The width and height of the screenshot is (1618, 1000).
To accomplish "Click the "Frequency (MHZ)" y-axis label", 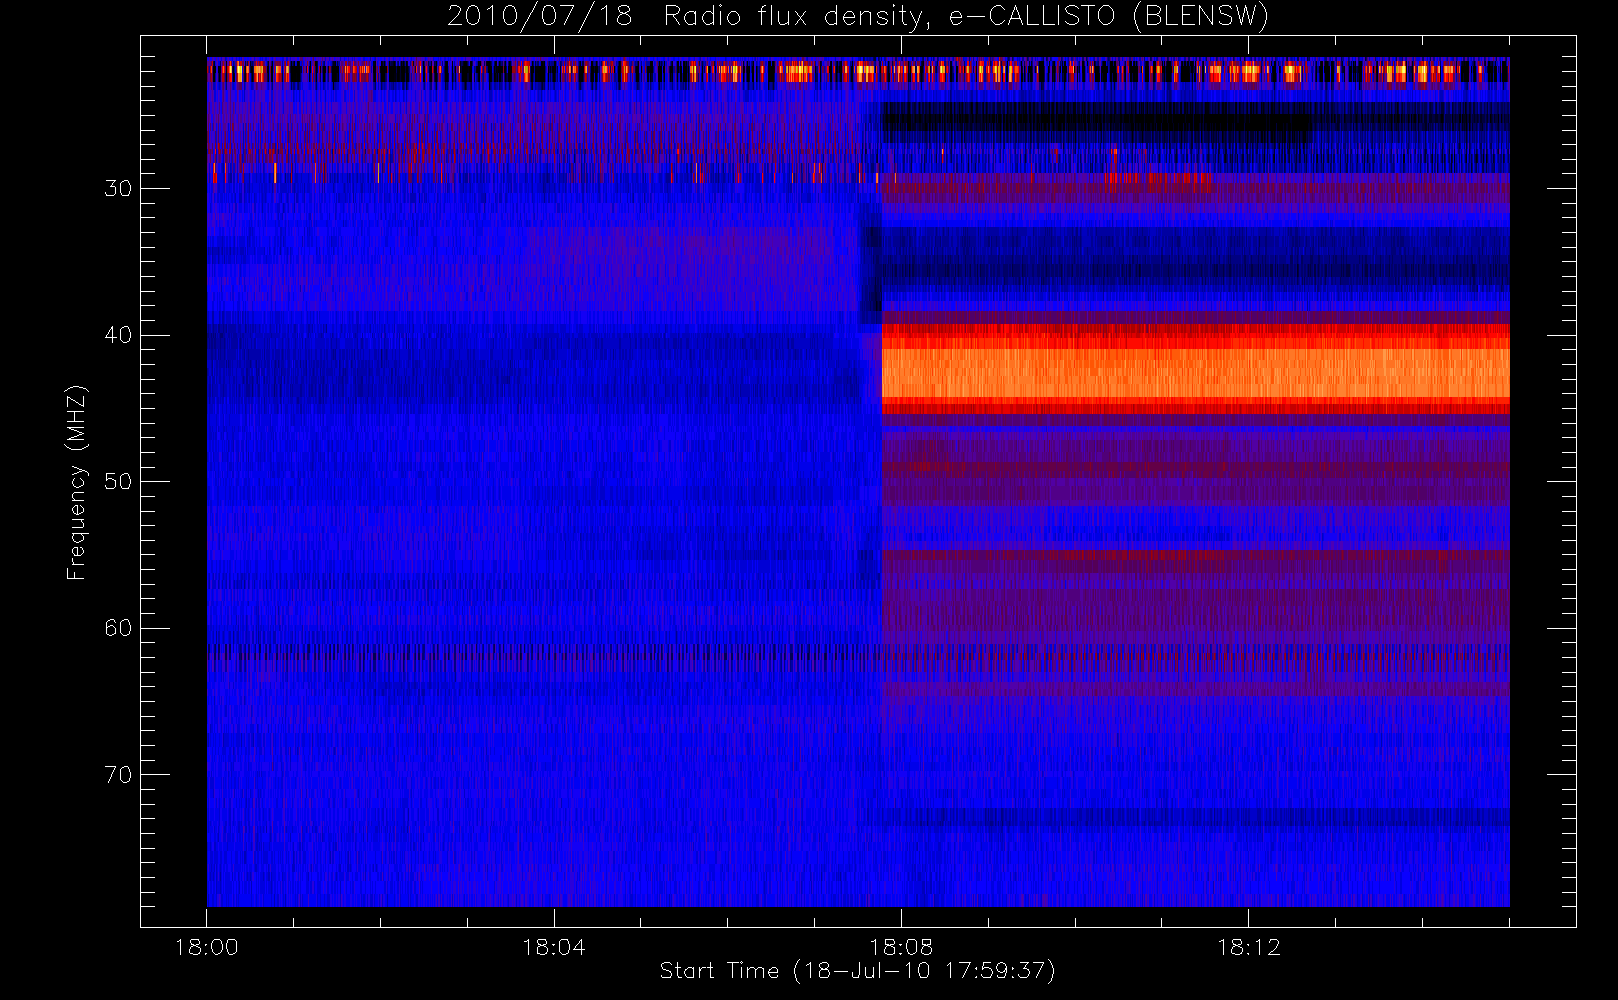I will tap(77, 482).
